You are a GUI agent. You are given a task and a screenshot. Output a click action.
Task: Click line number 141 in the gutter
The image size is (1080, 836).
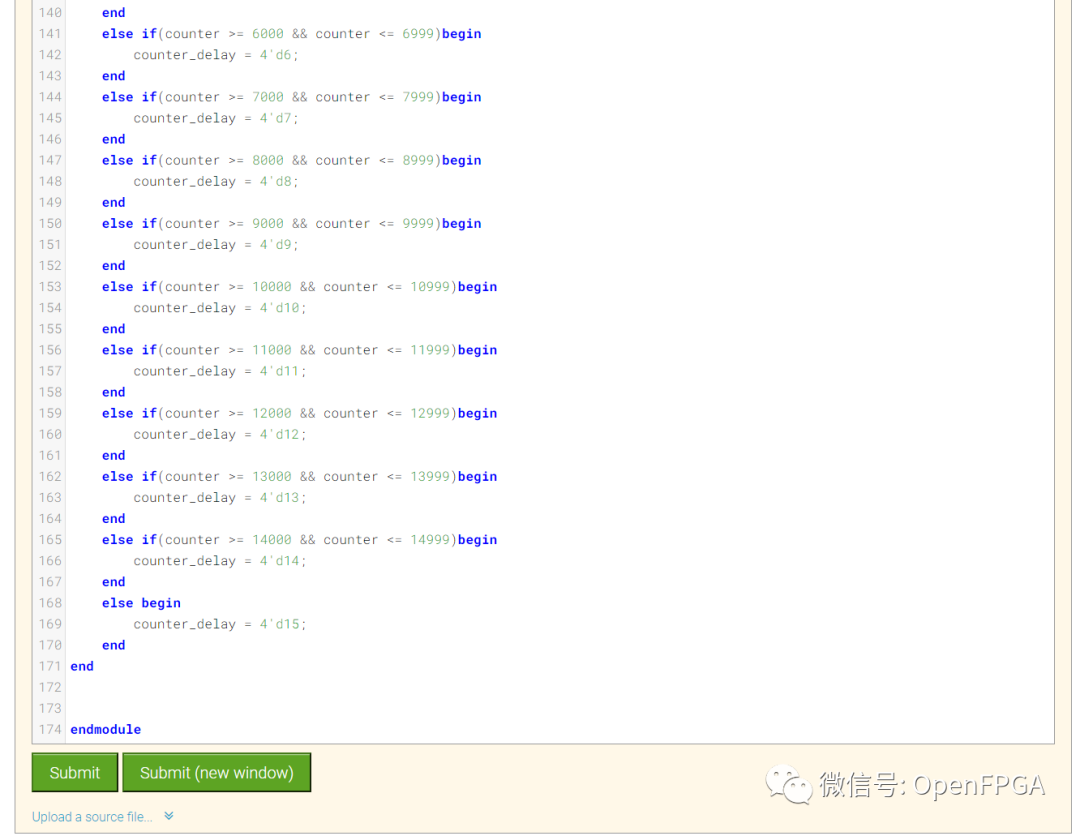50,33
